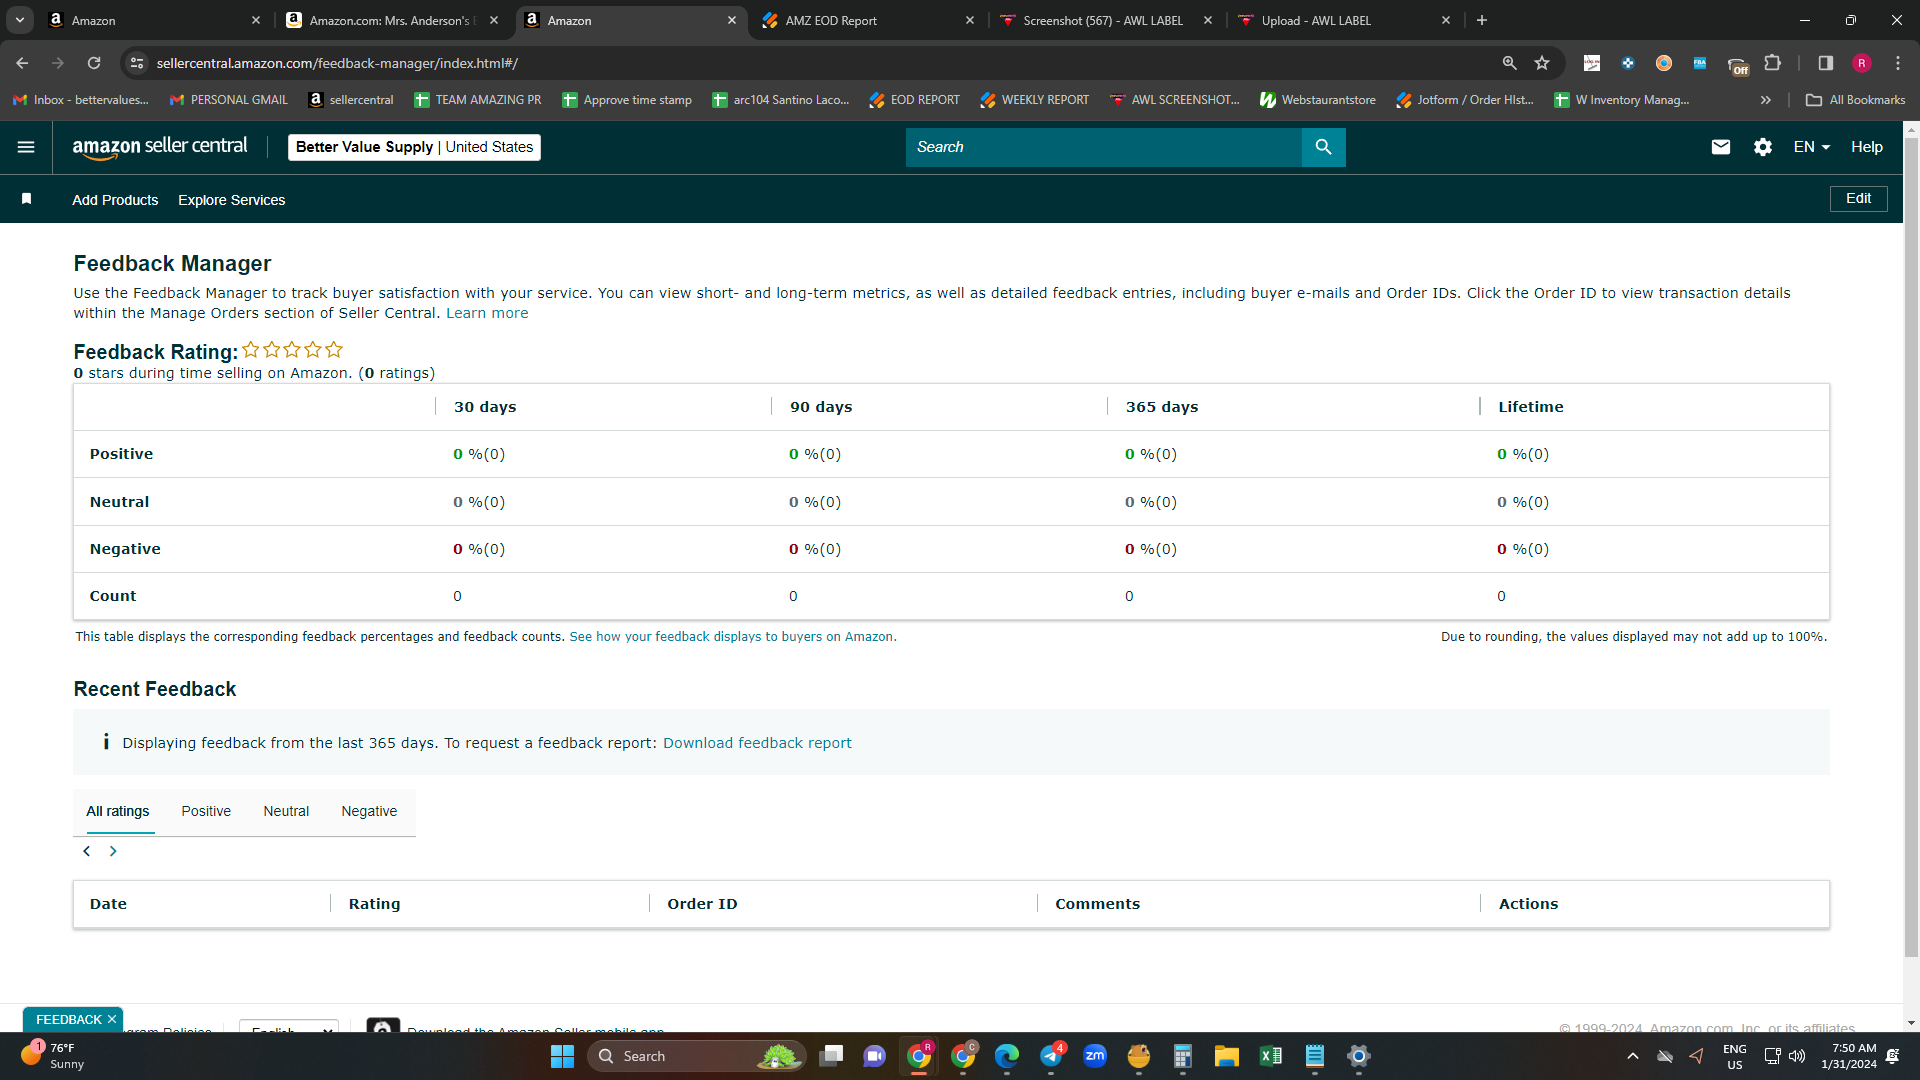Close the FEEDBACK widget with X
The width and height of the screenshot is (1920, 1080).
[112, 1019]
